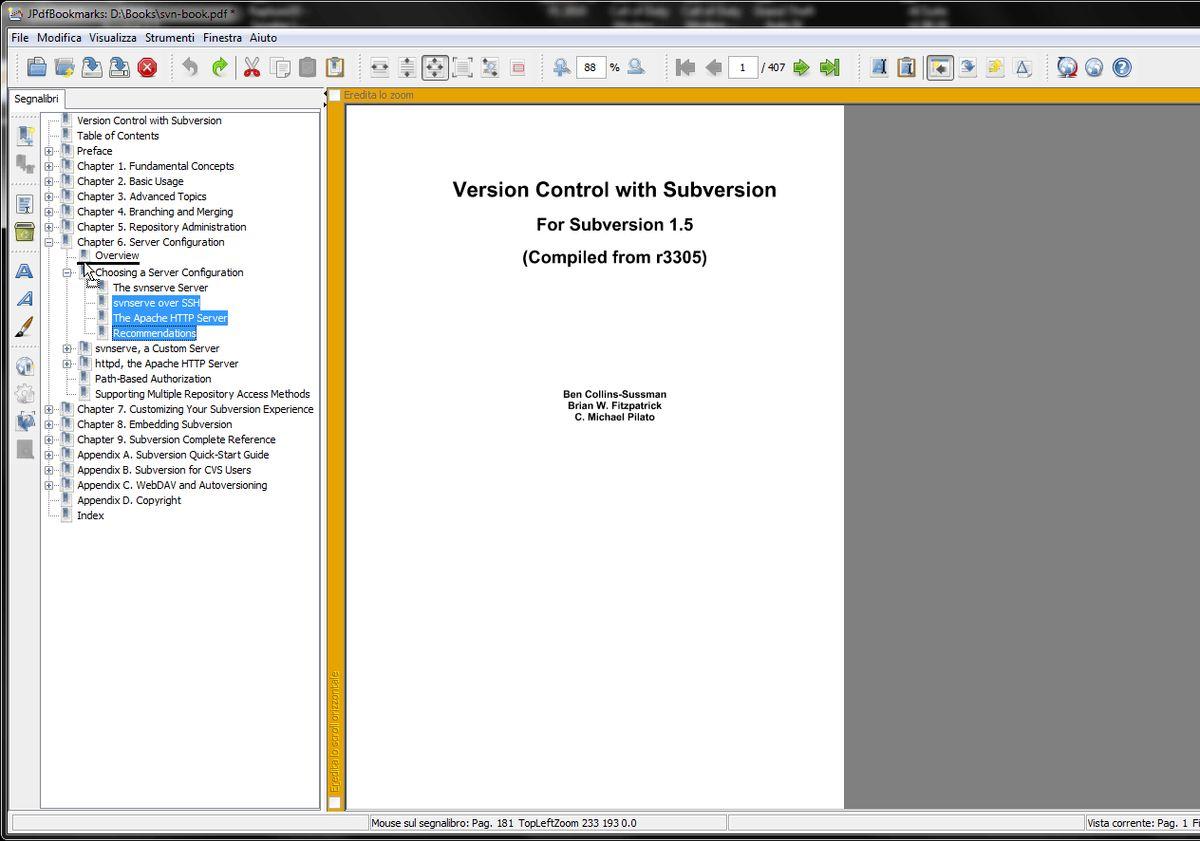Expand Appendix A. Subversion Quick-Start Guide
1200x841 pixels.
(x=49, y=455)
